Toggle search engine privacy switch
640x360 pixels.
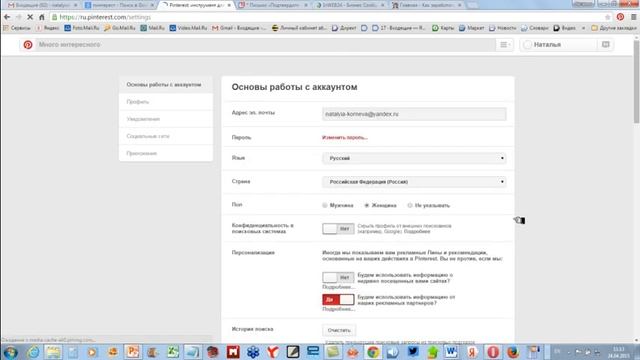(338, 229)
